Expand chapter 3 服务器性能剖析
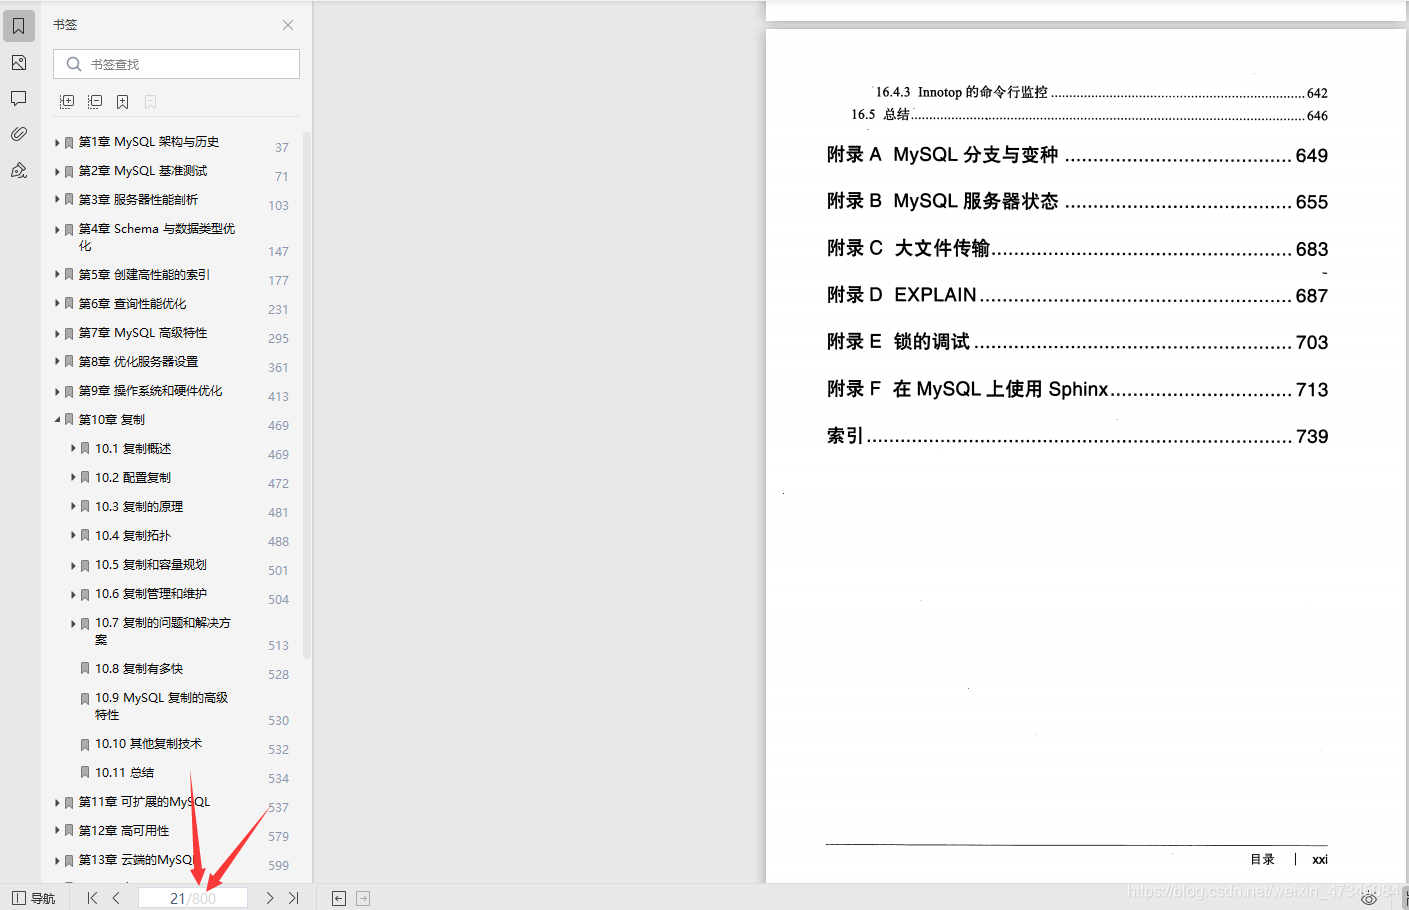The image size is (1409, 910). pos(57,200)
